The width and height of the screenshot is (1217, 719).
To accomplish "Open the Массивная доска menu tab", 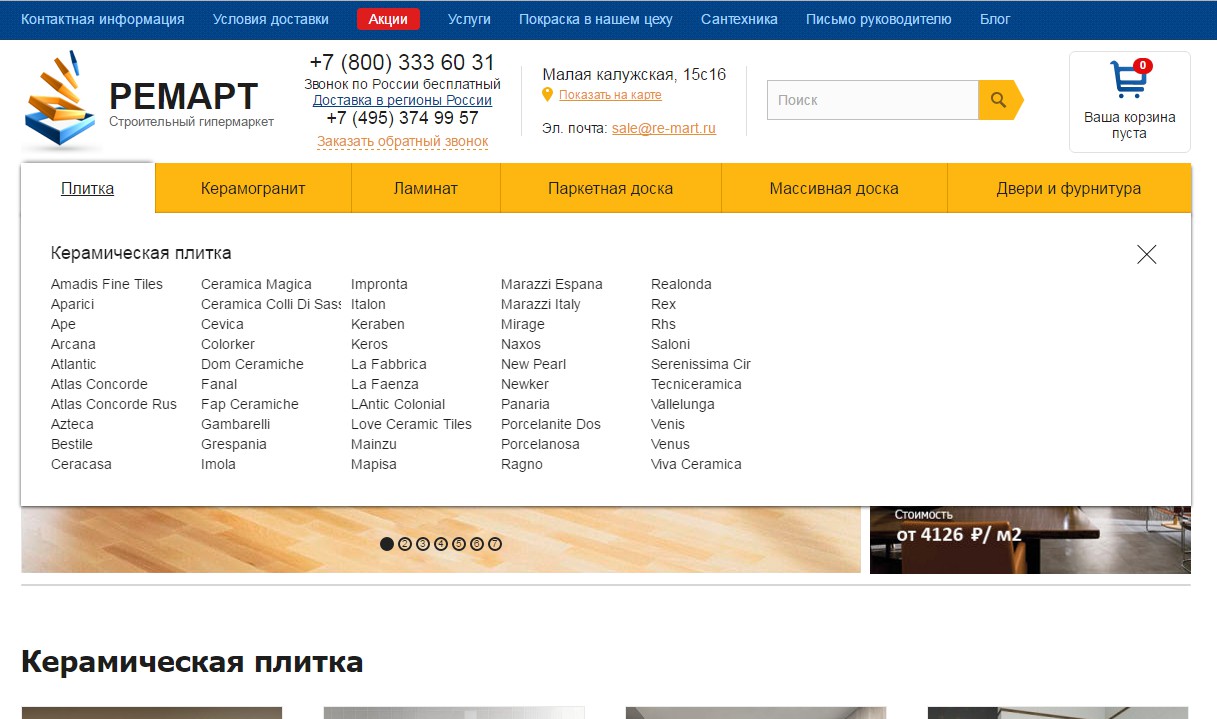I will (834, 188).
